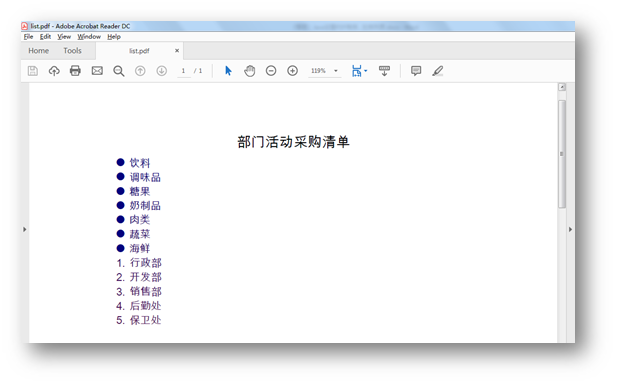Add a comment sticky note icon

point(416,71)
